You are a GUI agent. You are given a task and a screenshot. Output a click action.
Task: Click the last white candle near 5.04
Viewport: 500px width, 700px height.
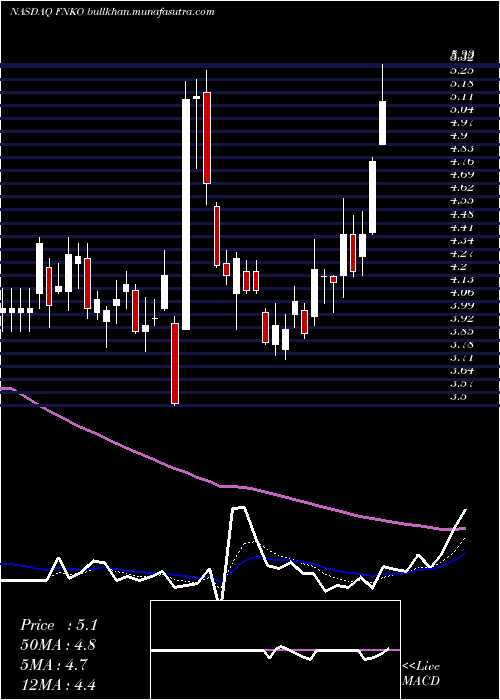click(383, 123)
